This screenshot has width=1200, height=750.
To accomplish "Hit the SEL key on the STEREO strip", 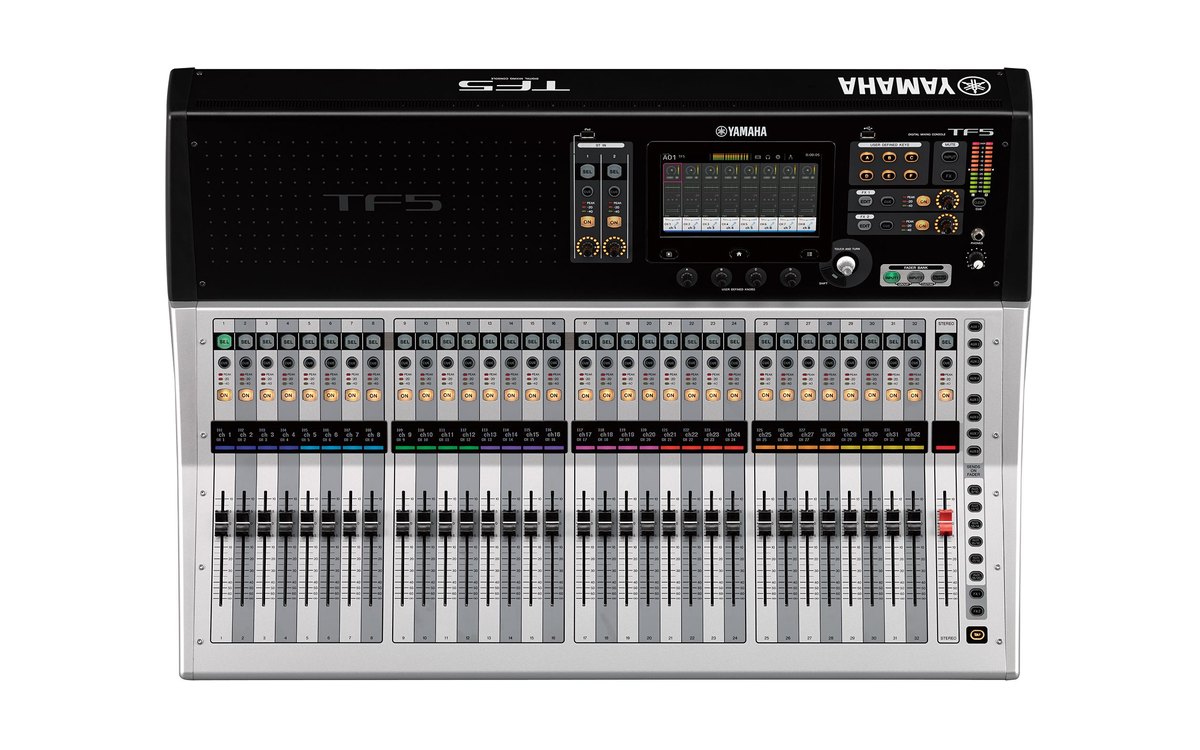I will click(x=946, y=342).
